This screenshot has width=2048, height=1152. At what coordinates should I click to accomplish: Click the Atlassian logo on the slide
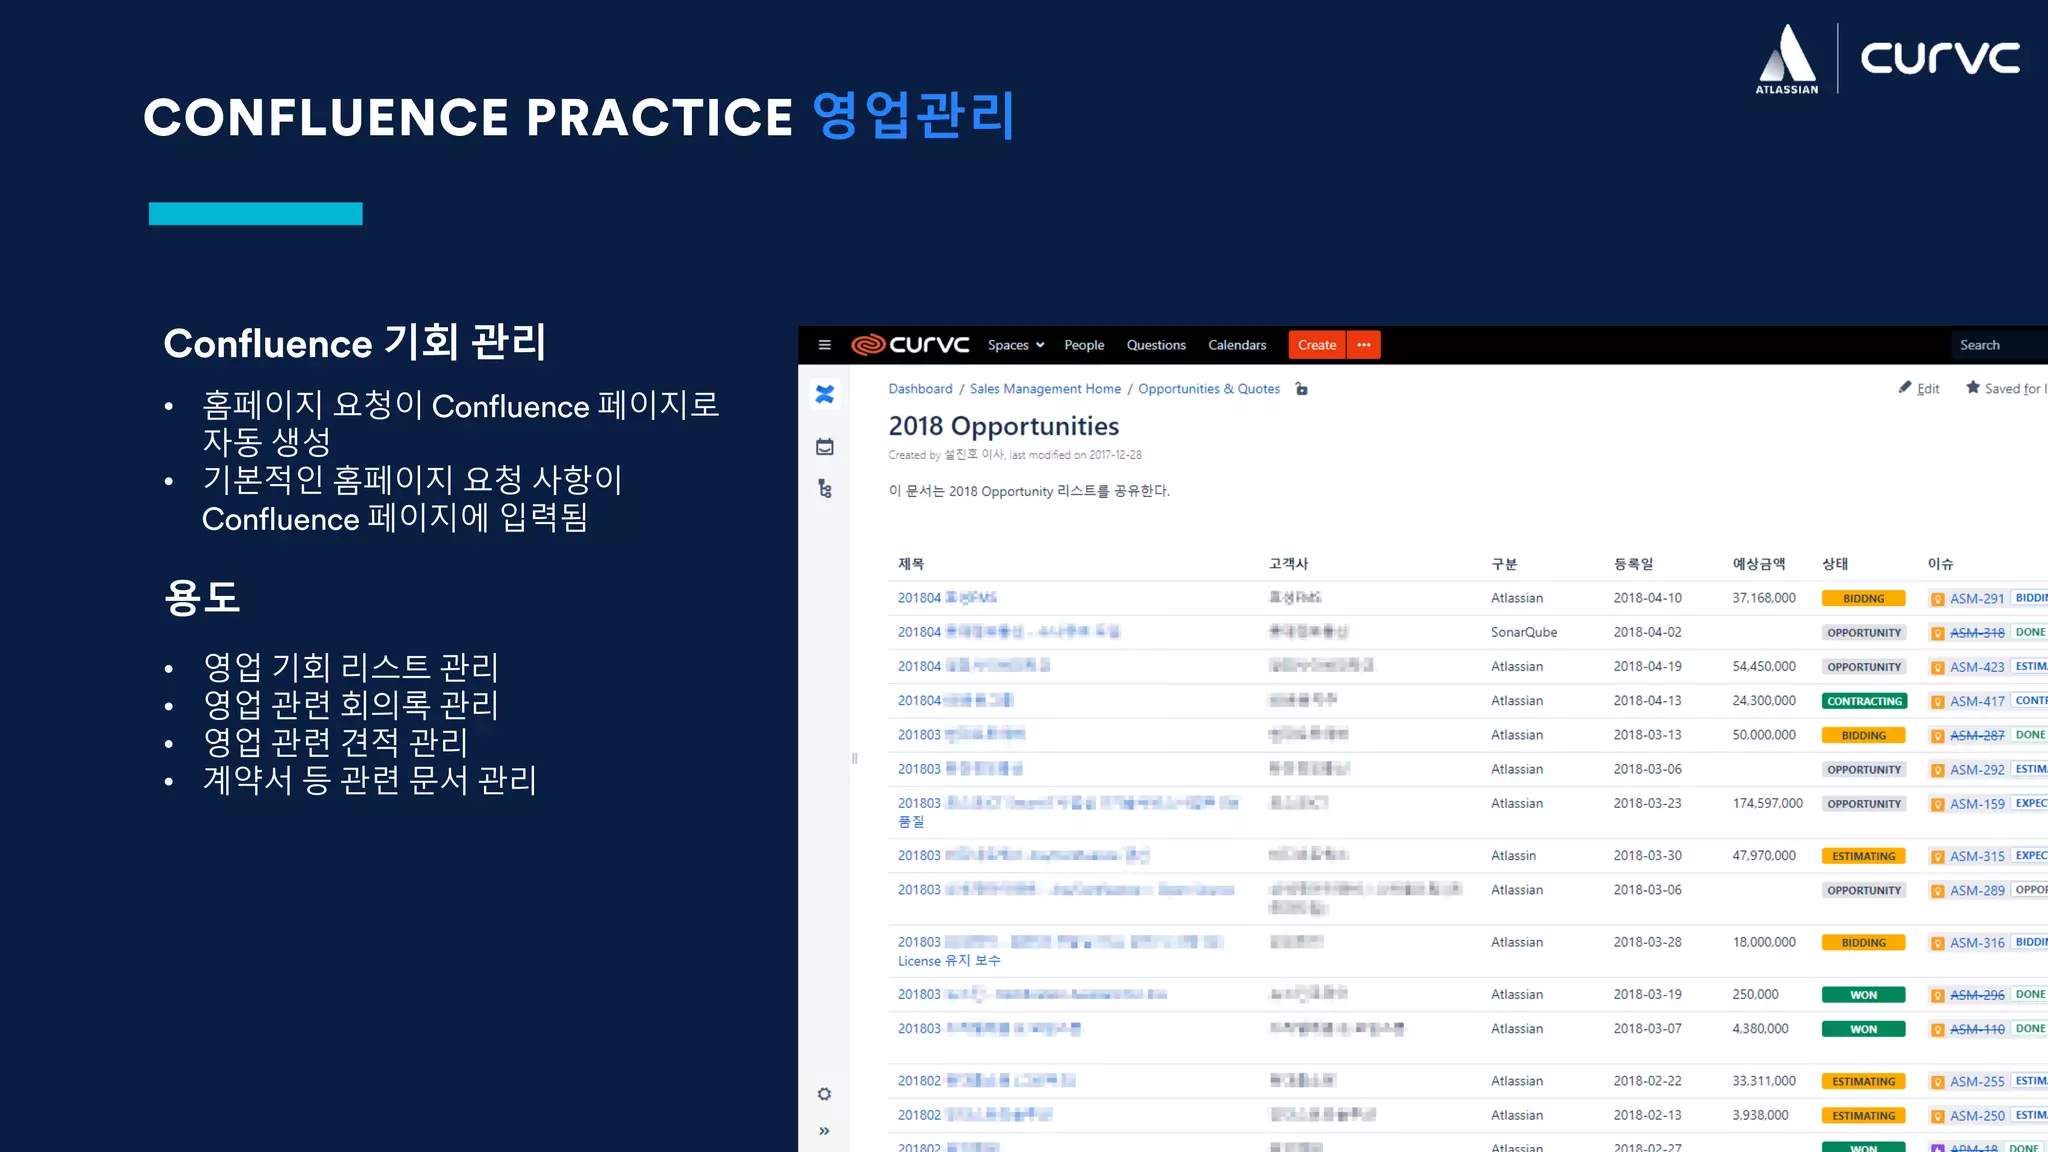point(1787,59)
